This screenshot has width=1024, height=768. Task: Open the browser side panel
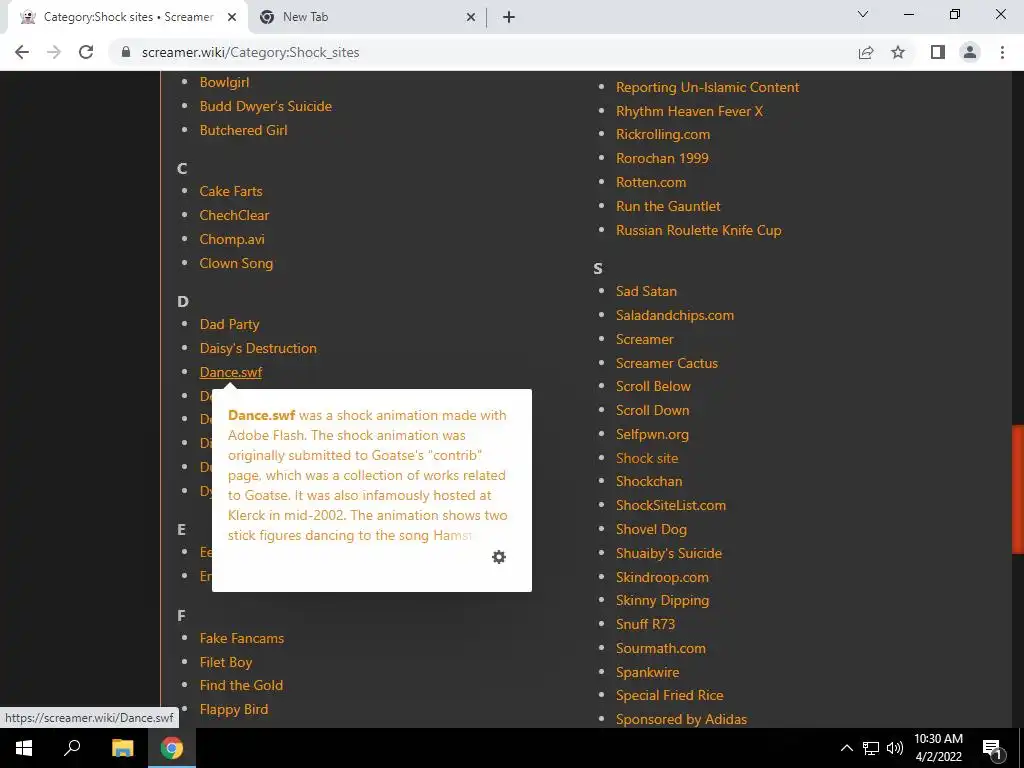(938, 52)
